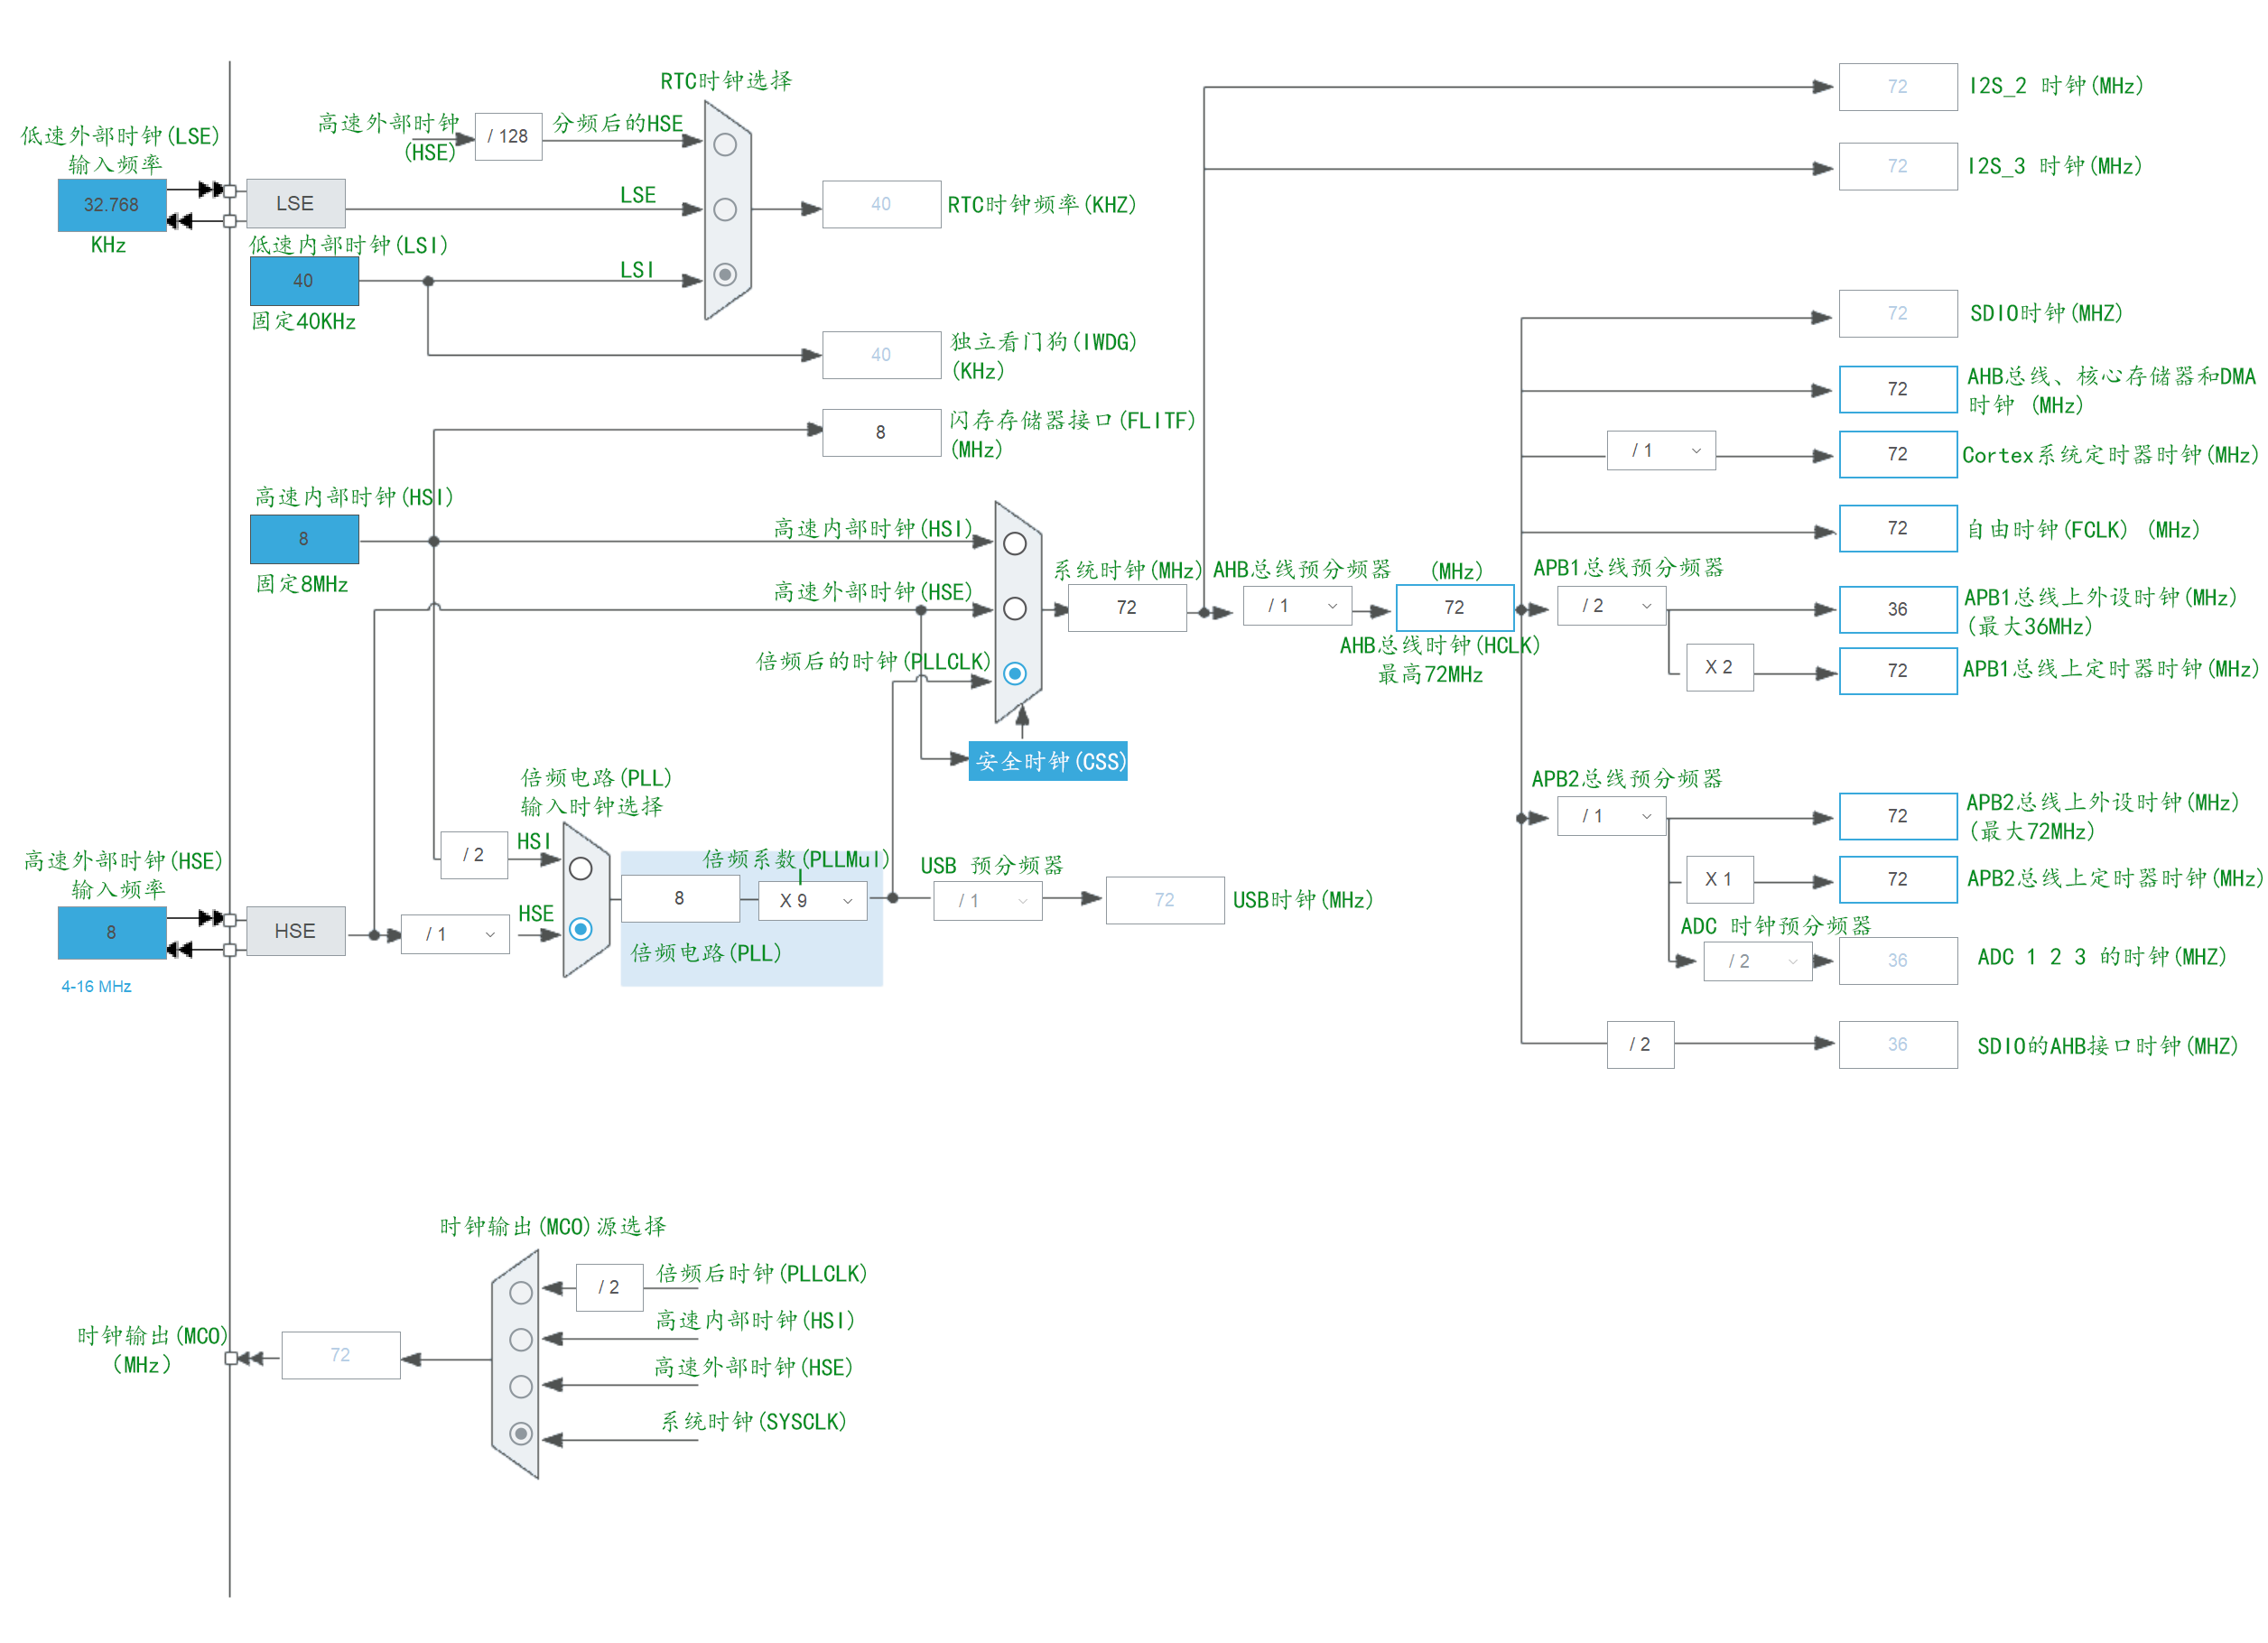Click the LSE input frequency 32.768 field
This screenshot has width=2268, height=1643.
click(112, 206)
